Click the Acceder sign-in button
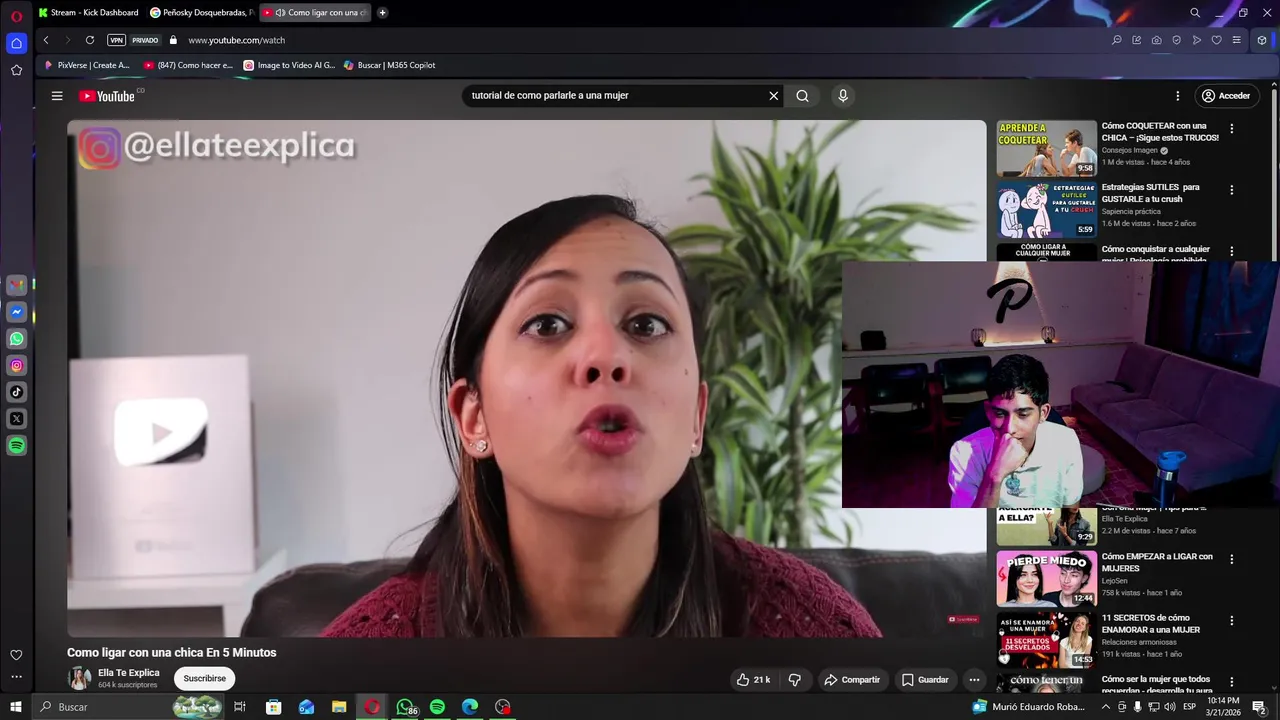Viewport: 1280px width, 720px height. pyautogui.click(x=1225, y=96)
